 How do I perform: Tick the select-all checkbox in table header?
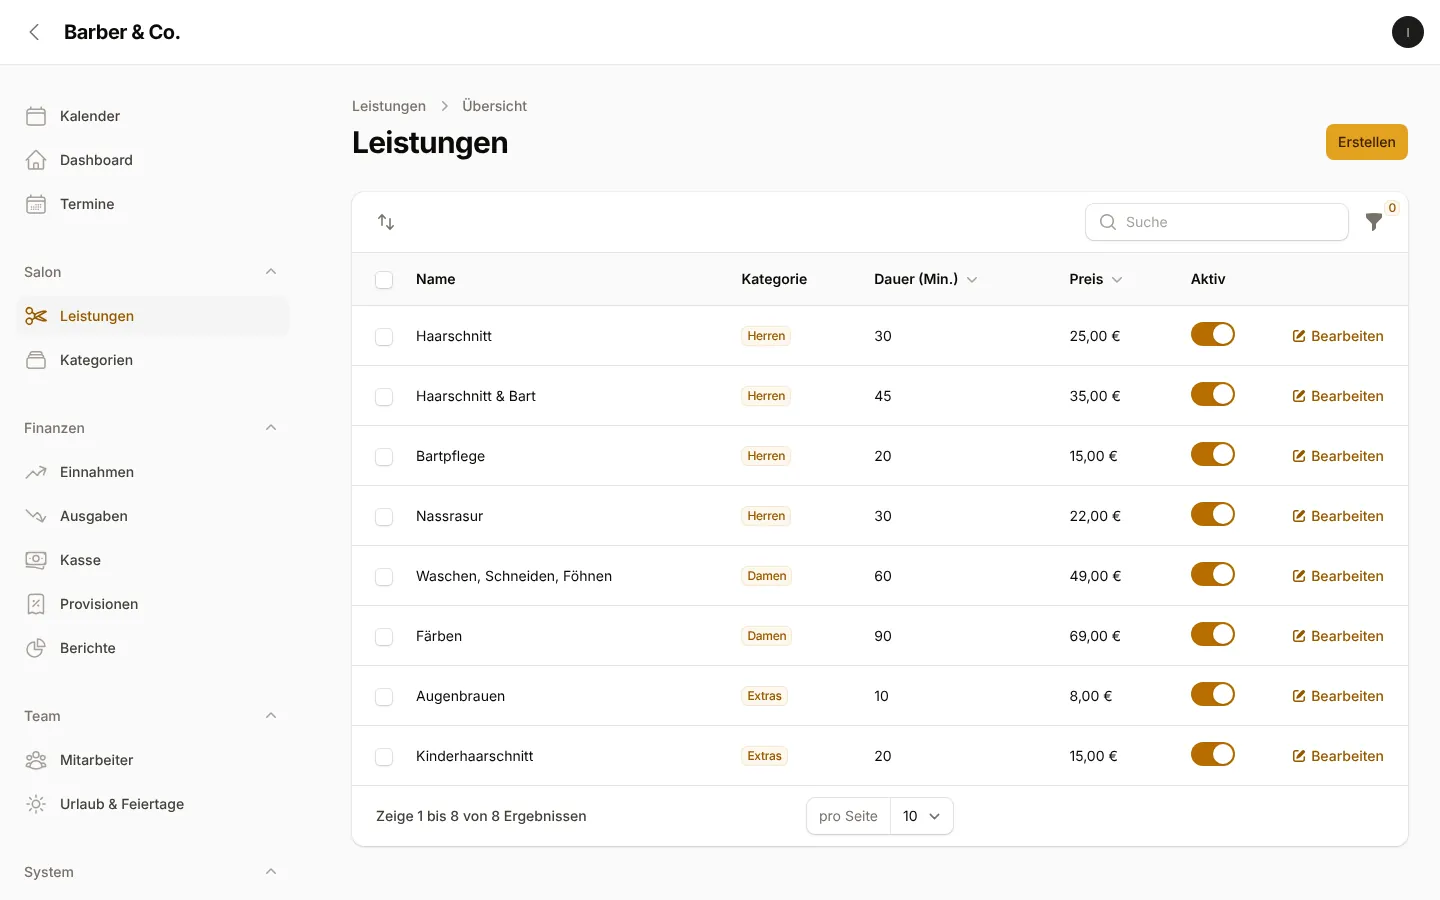click(384, 280)
